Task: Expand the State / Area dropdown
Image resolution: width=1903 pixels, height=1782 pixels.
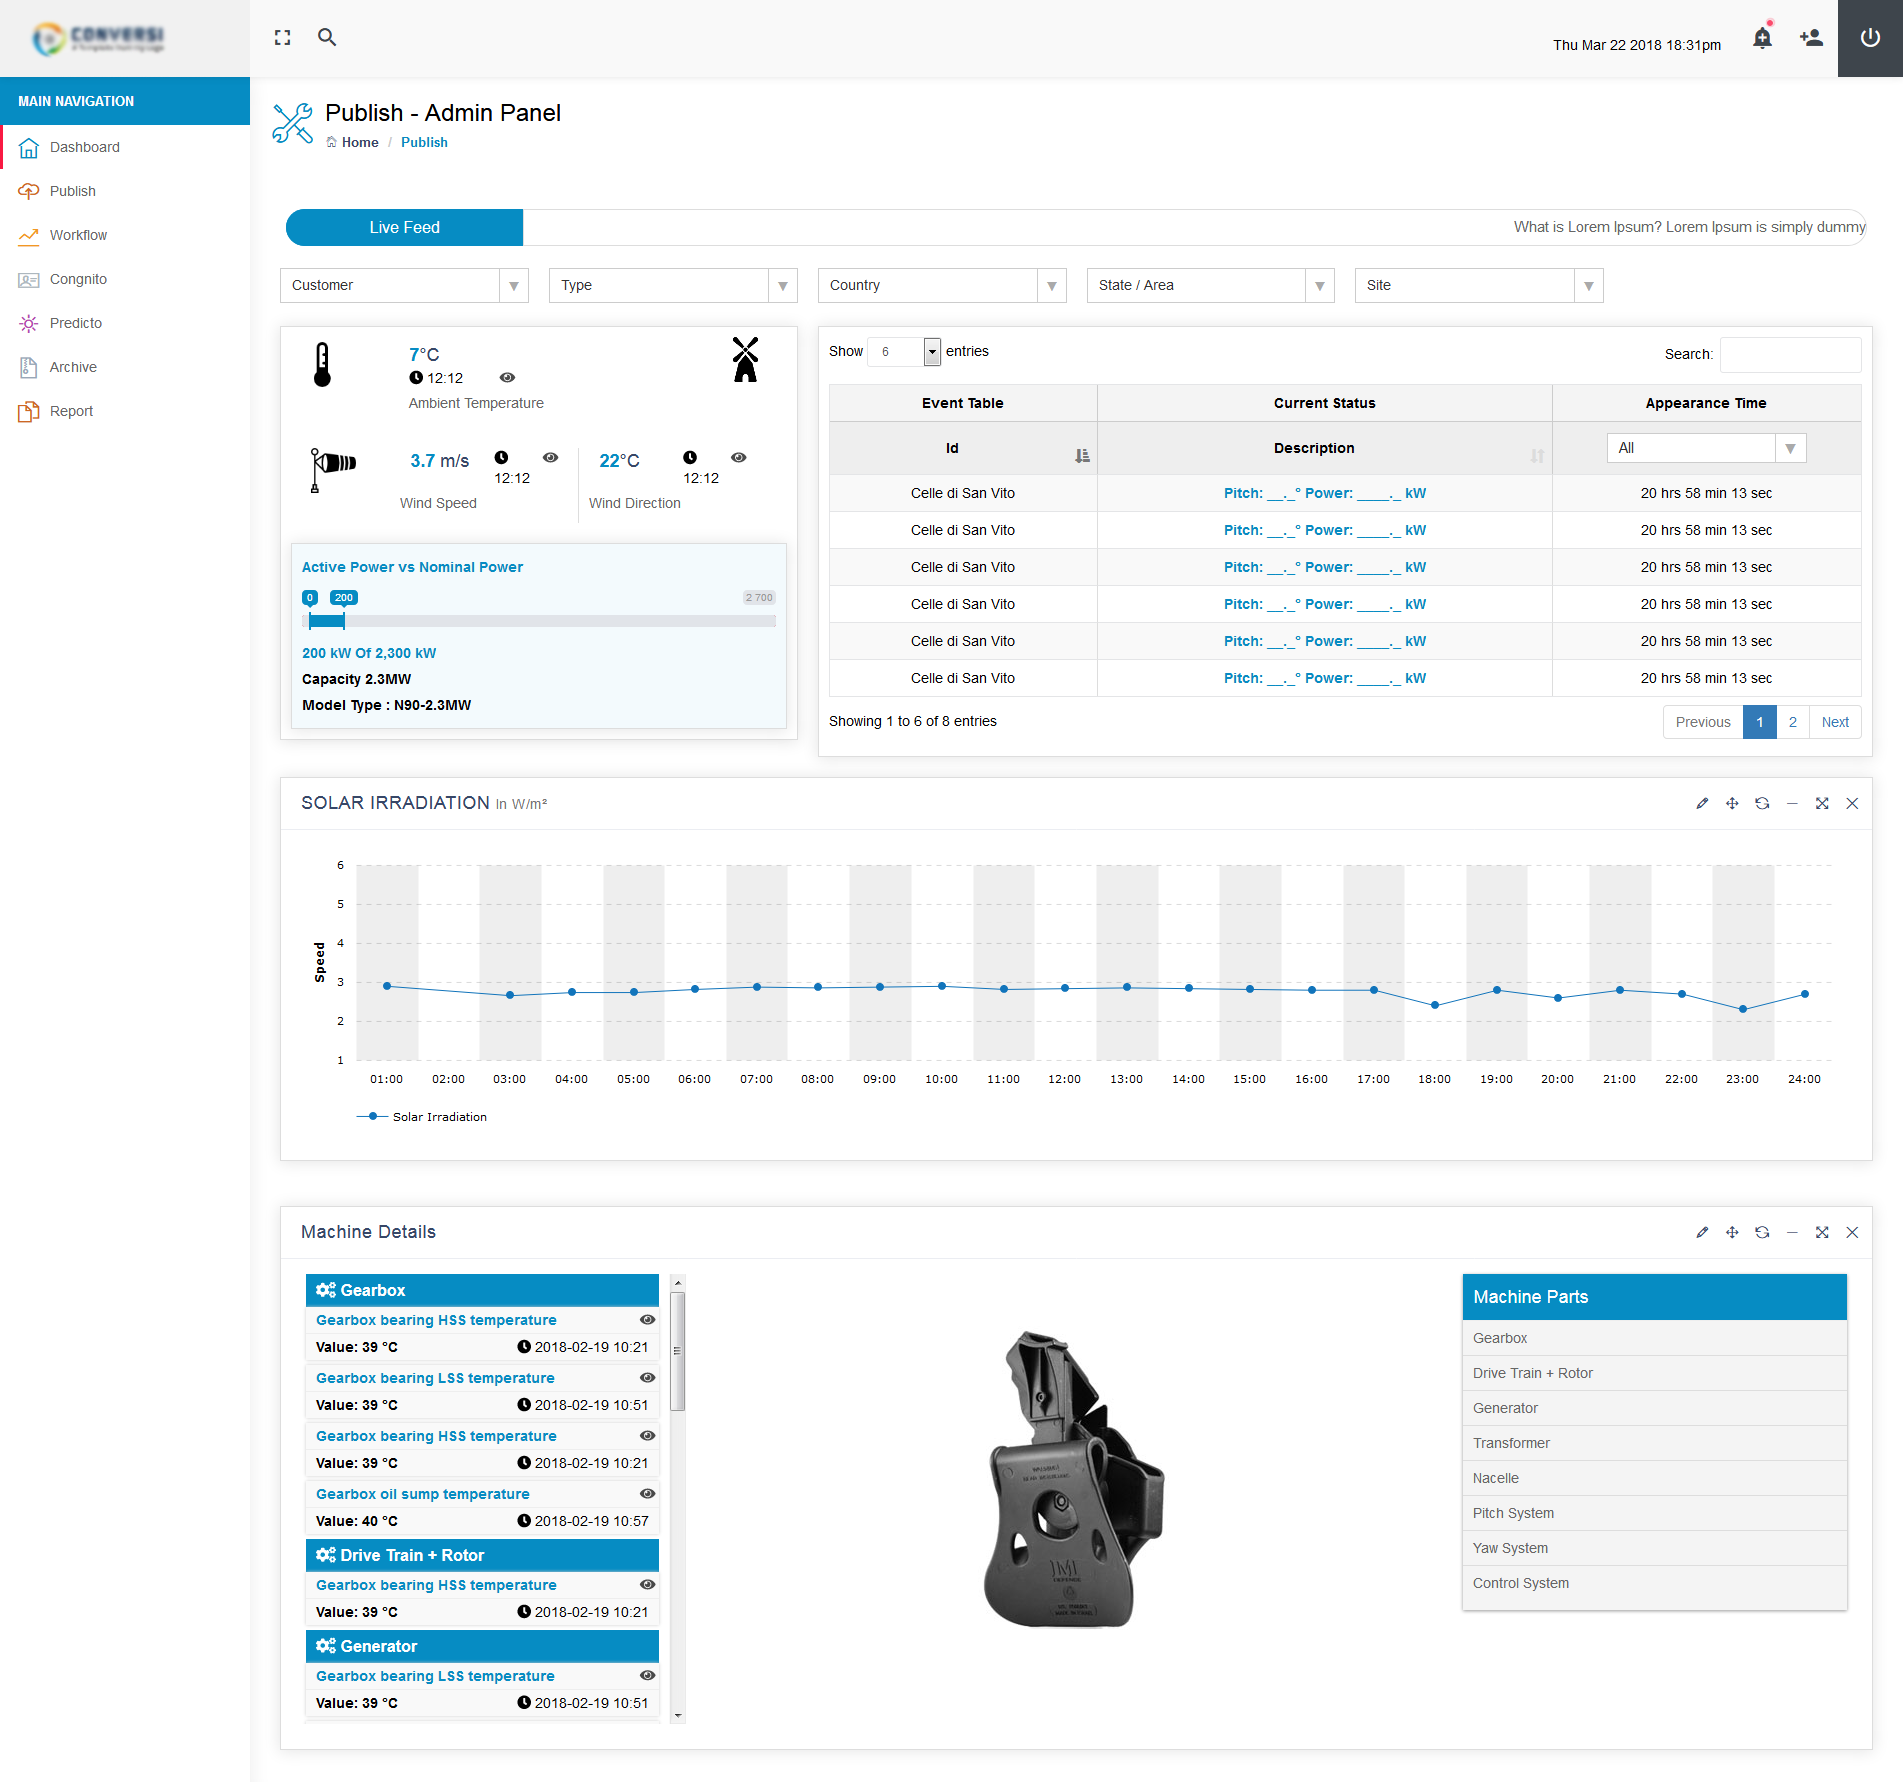Action: (x=1210, y=286)
